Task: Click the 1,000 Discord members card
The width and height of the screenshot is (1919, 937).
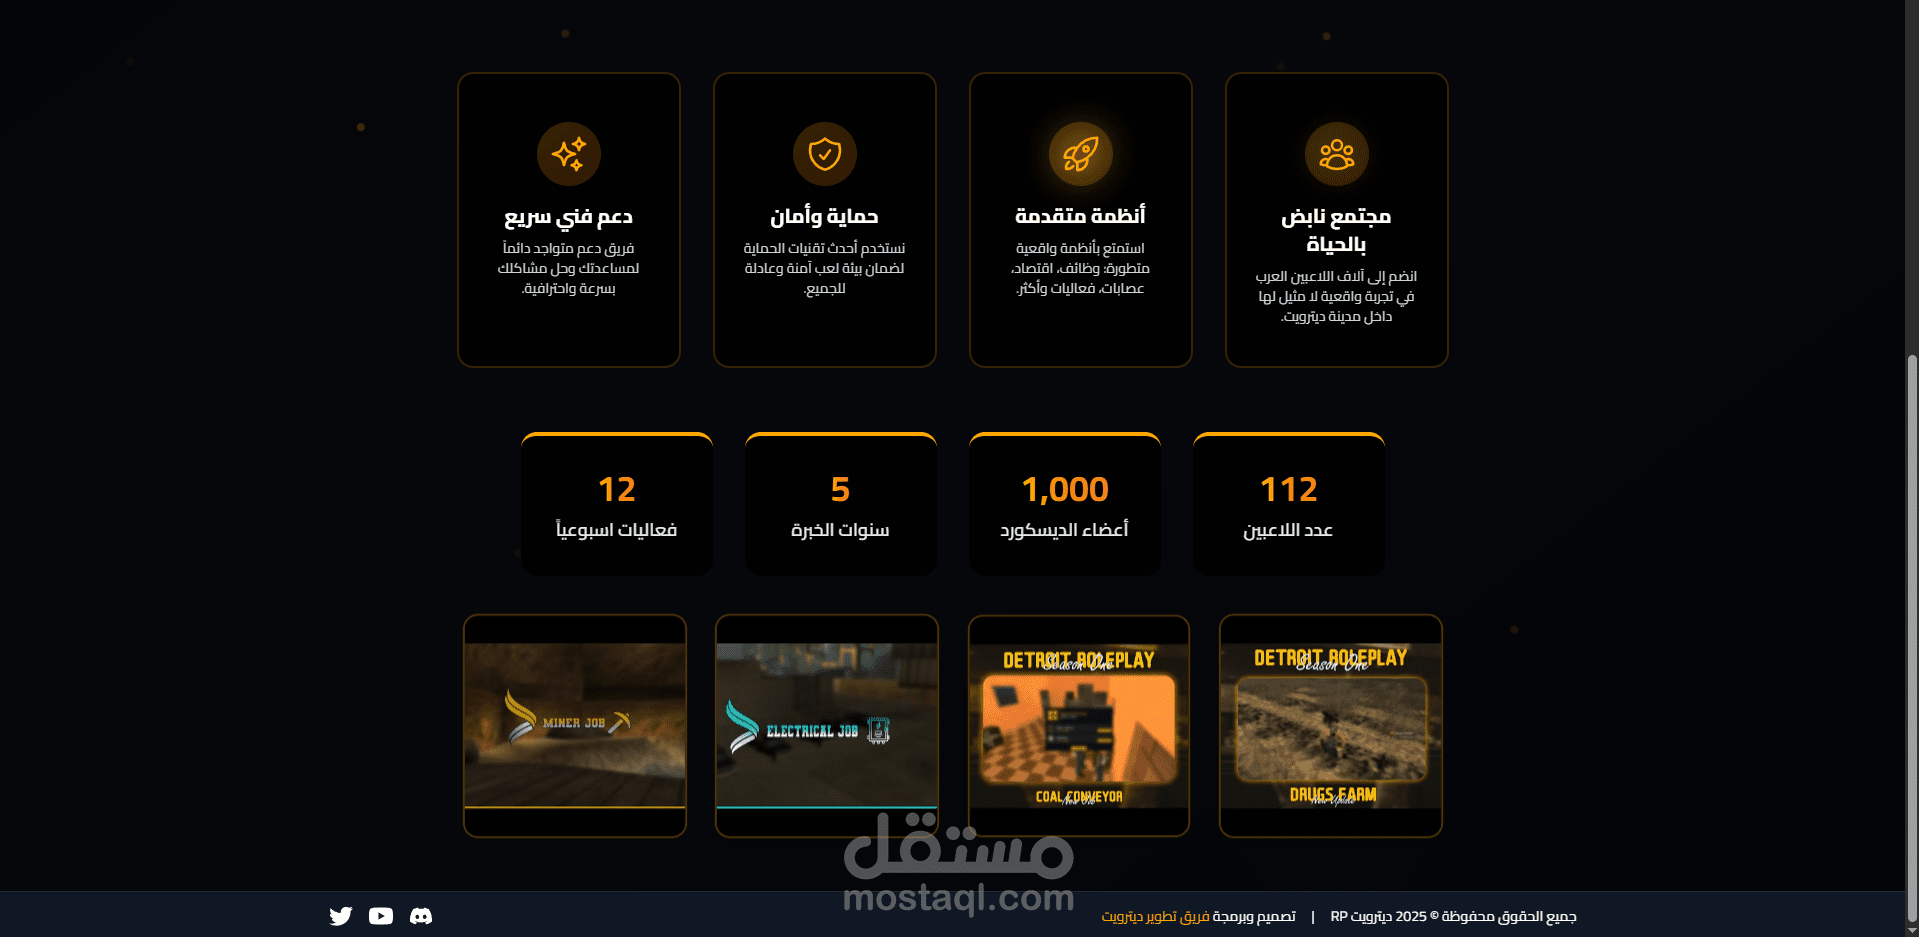Action: [1065, 504]
